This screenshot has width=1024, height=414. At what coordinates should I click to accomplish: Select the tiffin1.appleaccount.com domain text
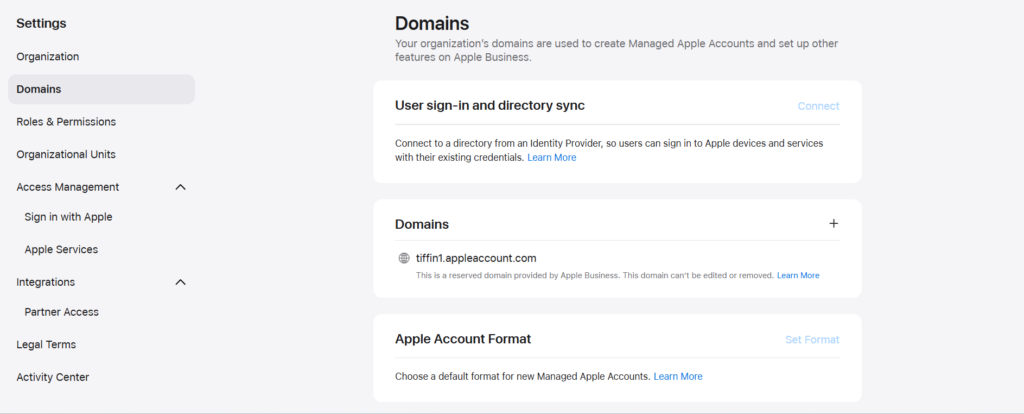point(476,258)
